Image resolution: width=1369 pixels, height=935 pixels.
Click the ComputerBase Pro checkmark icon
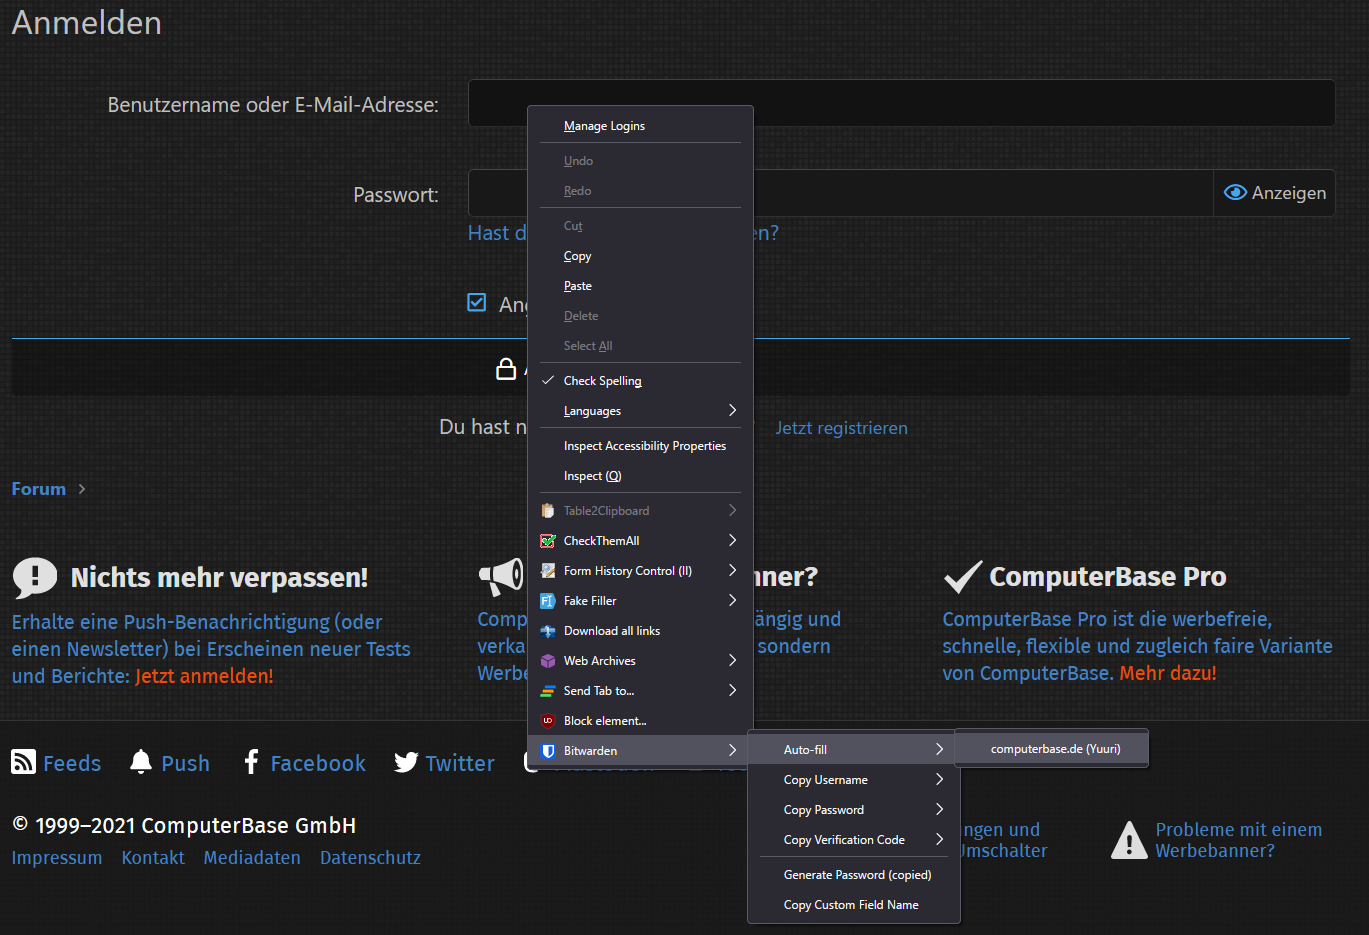click(x=963, y=576)
